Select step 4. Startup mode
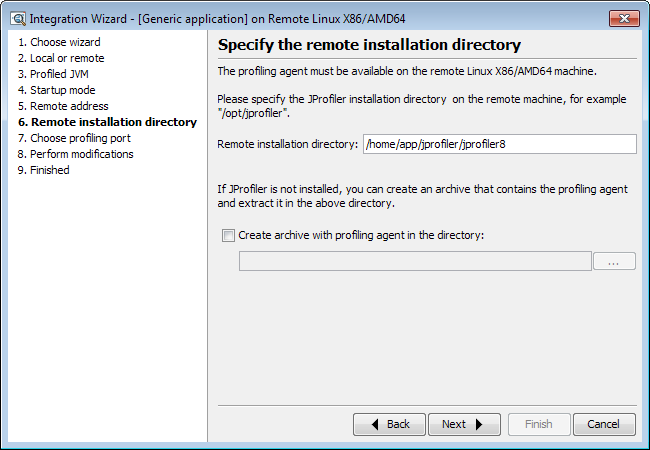 [56, 90]
